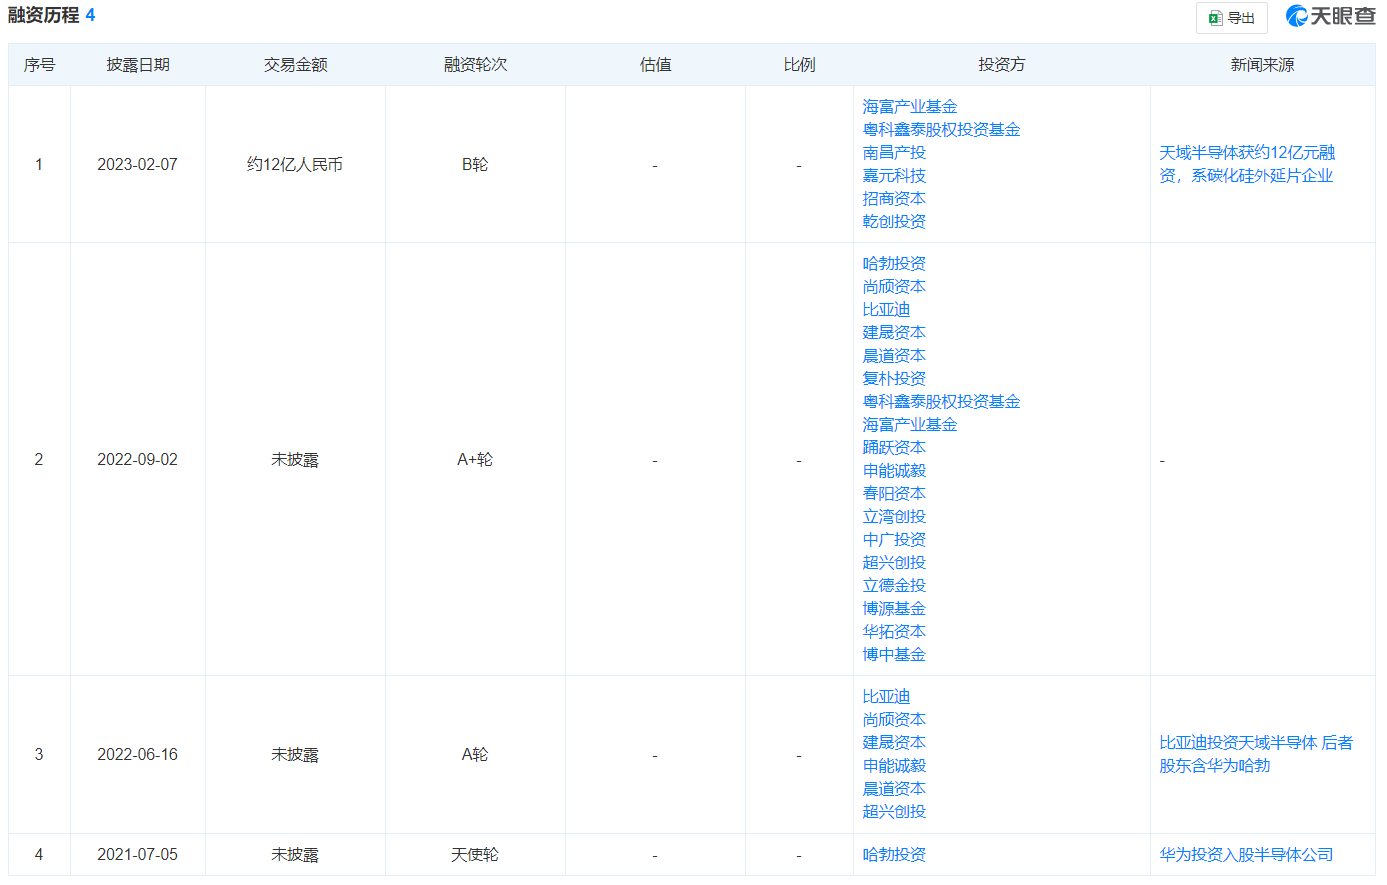Open investor 乾创投资
Viewport: 1387px width, 885px height.
coord(894,222)
